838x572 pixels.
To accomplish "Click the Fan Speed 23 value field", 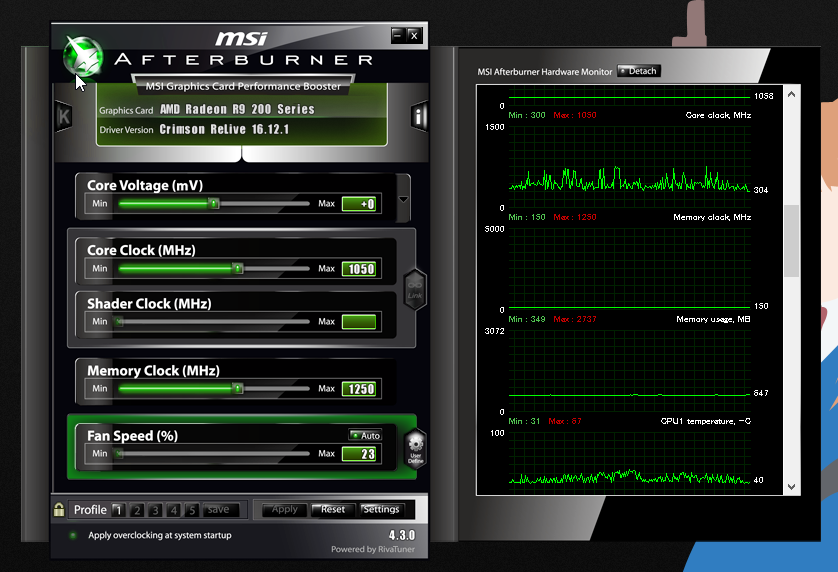I will (x=359, y=454).
